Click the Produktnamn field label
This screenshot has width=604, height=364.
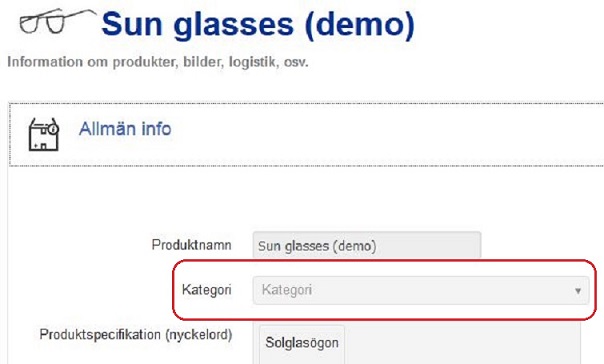pyautogui.click(x=191, y=245)
